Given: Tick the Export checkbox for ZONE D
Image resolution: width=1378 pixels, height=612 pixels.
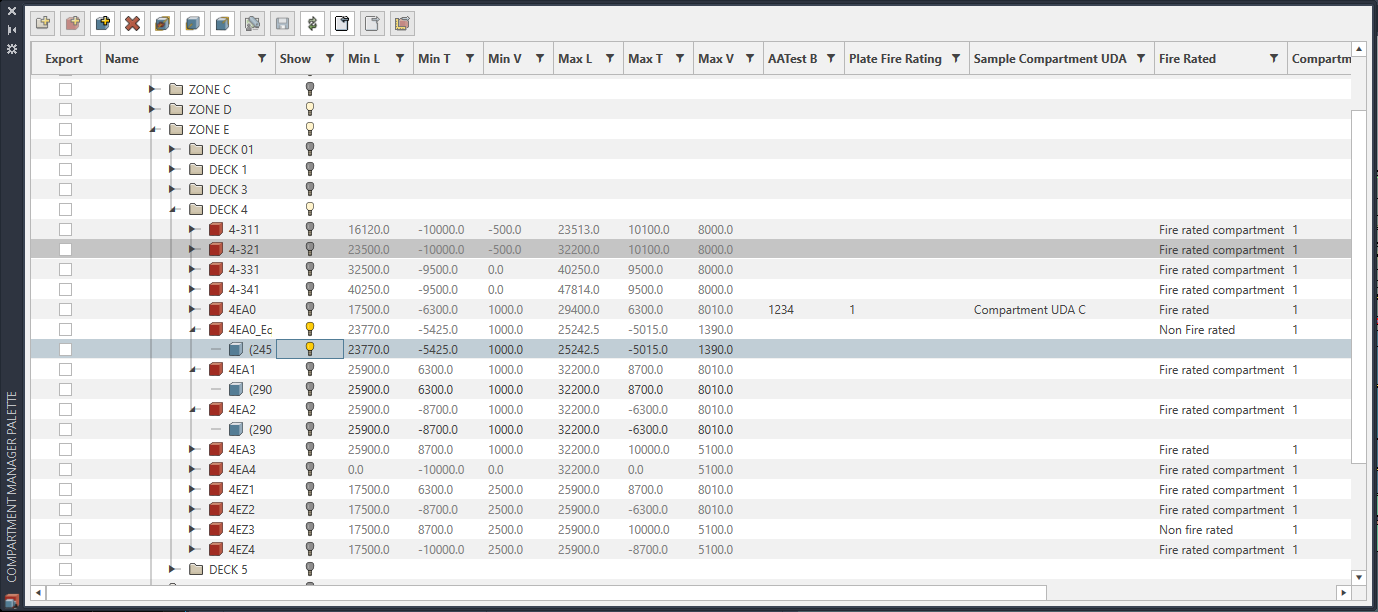Looking at the screenshot, I should click(x=65, y=109).
